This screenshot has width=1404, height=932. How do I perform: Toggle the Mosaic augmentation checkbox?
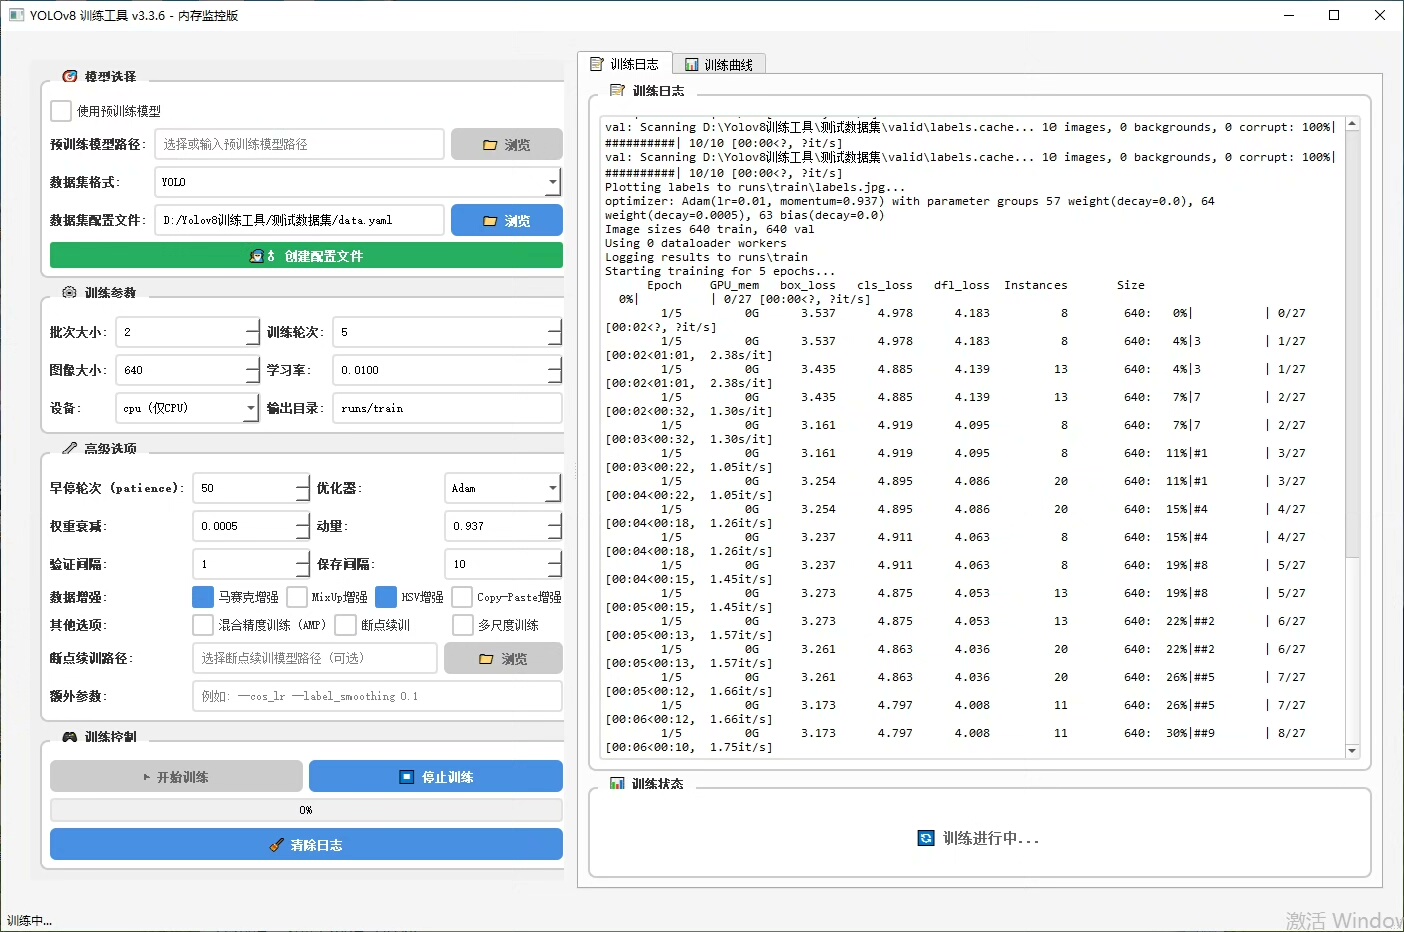[x=203, y=597]
